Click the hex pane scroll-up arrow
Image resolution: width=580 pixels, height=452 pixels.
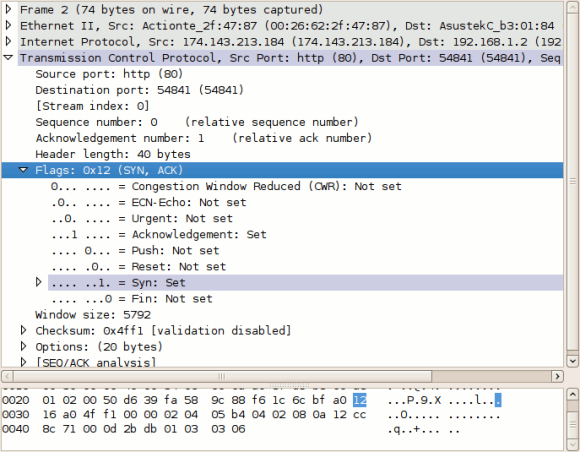(x=572, y=394)
